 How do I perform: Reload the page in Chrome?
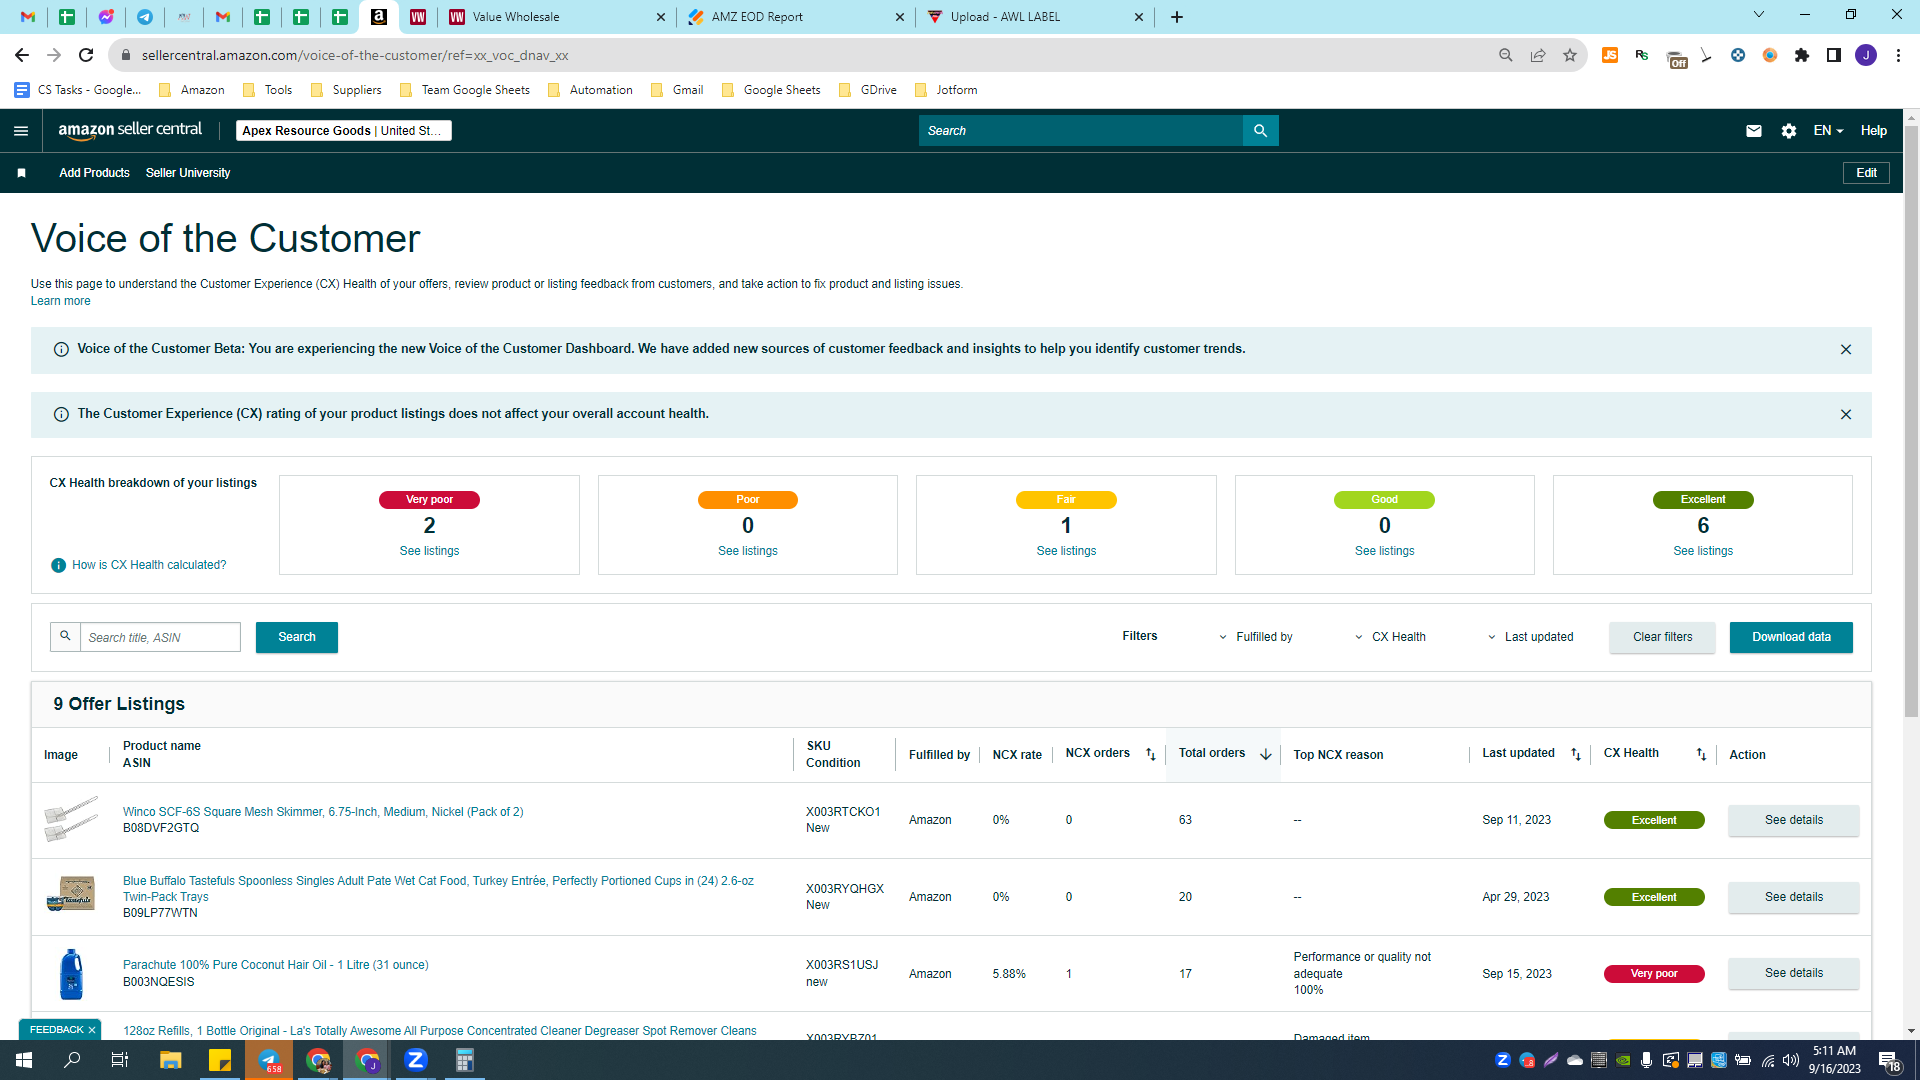pyautogui.click(x=86, y=56)
